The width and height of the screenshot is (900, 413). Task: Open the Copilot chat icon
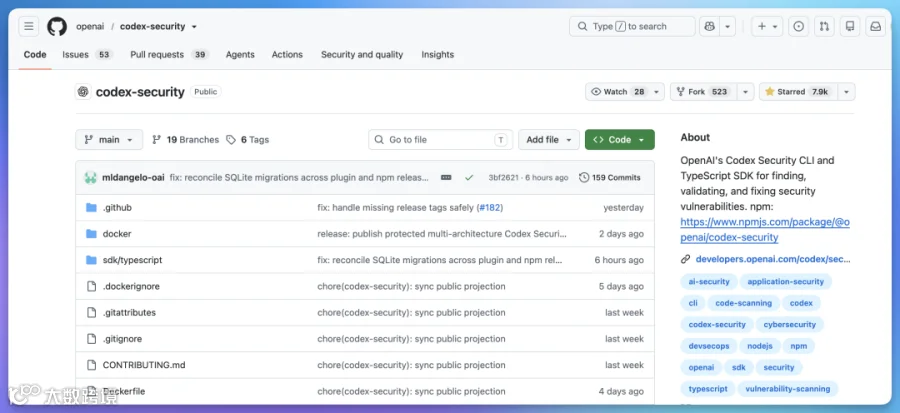[x=709, y=26]
